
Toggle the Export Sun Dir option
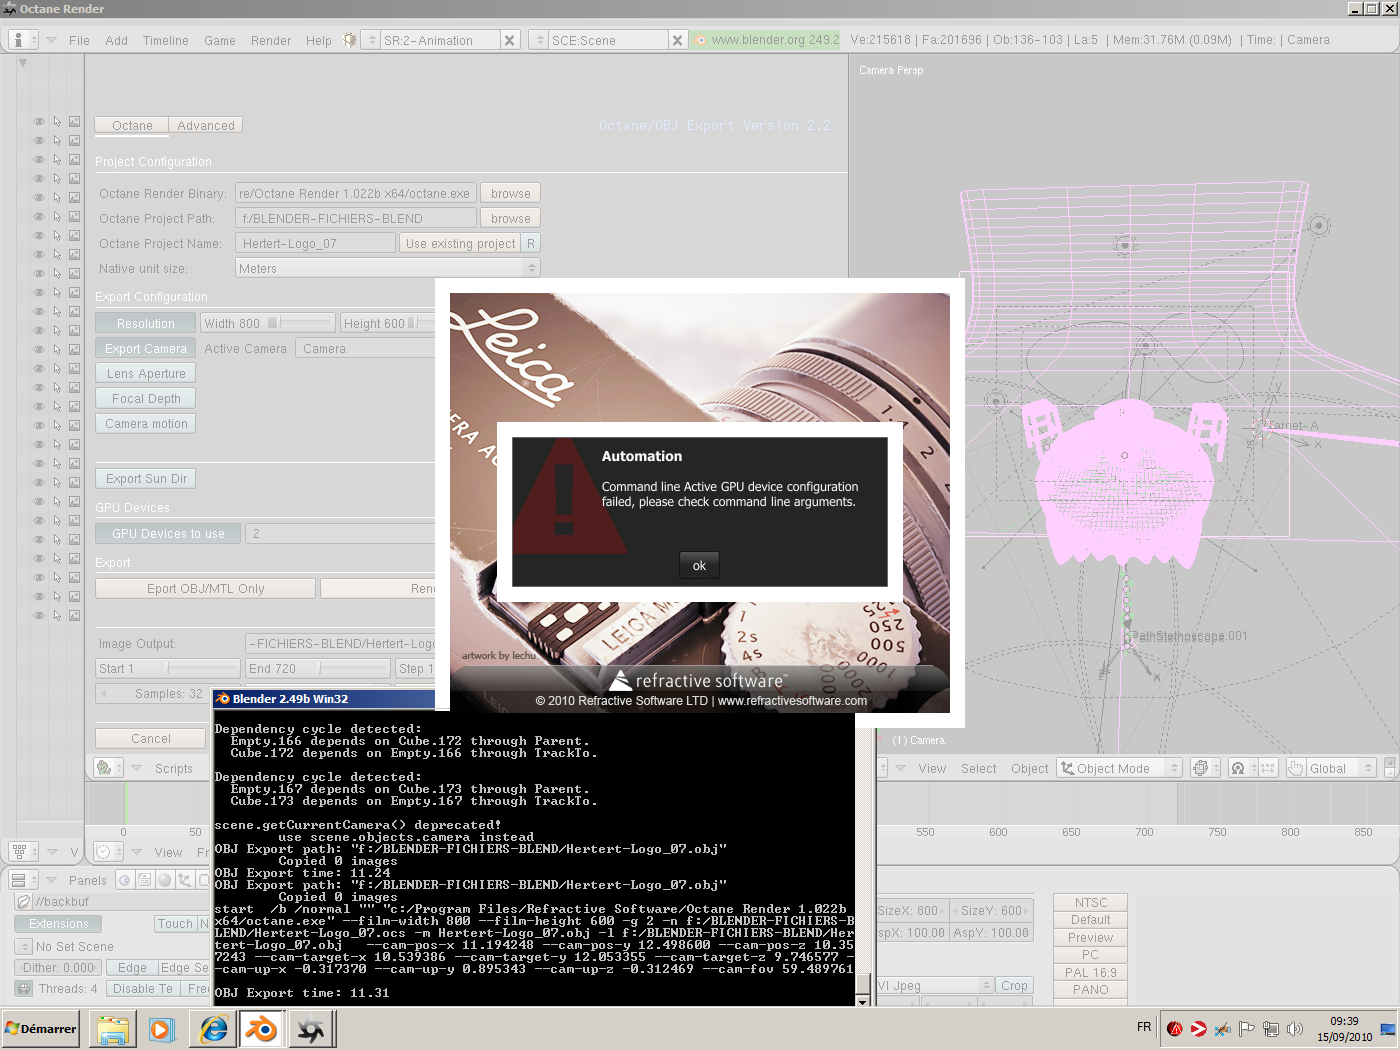(146, 478)
